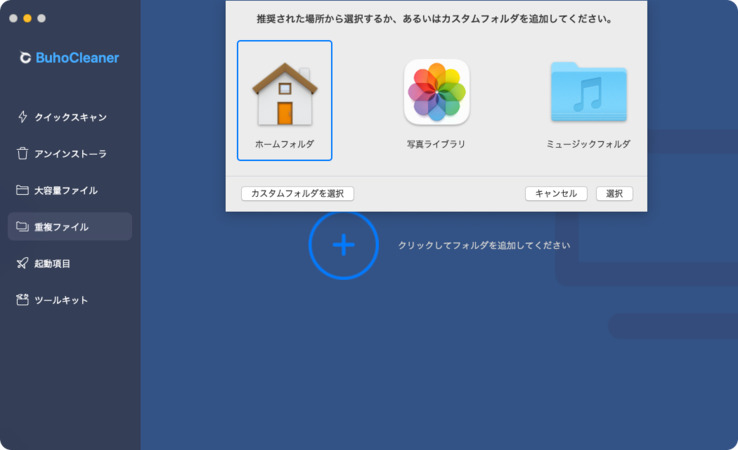Click the 写真ライブラリ label

[x=436, y=144]
